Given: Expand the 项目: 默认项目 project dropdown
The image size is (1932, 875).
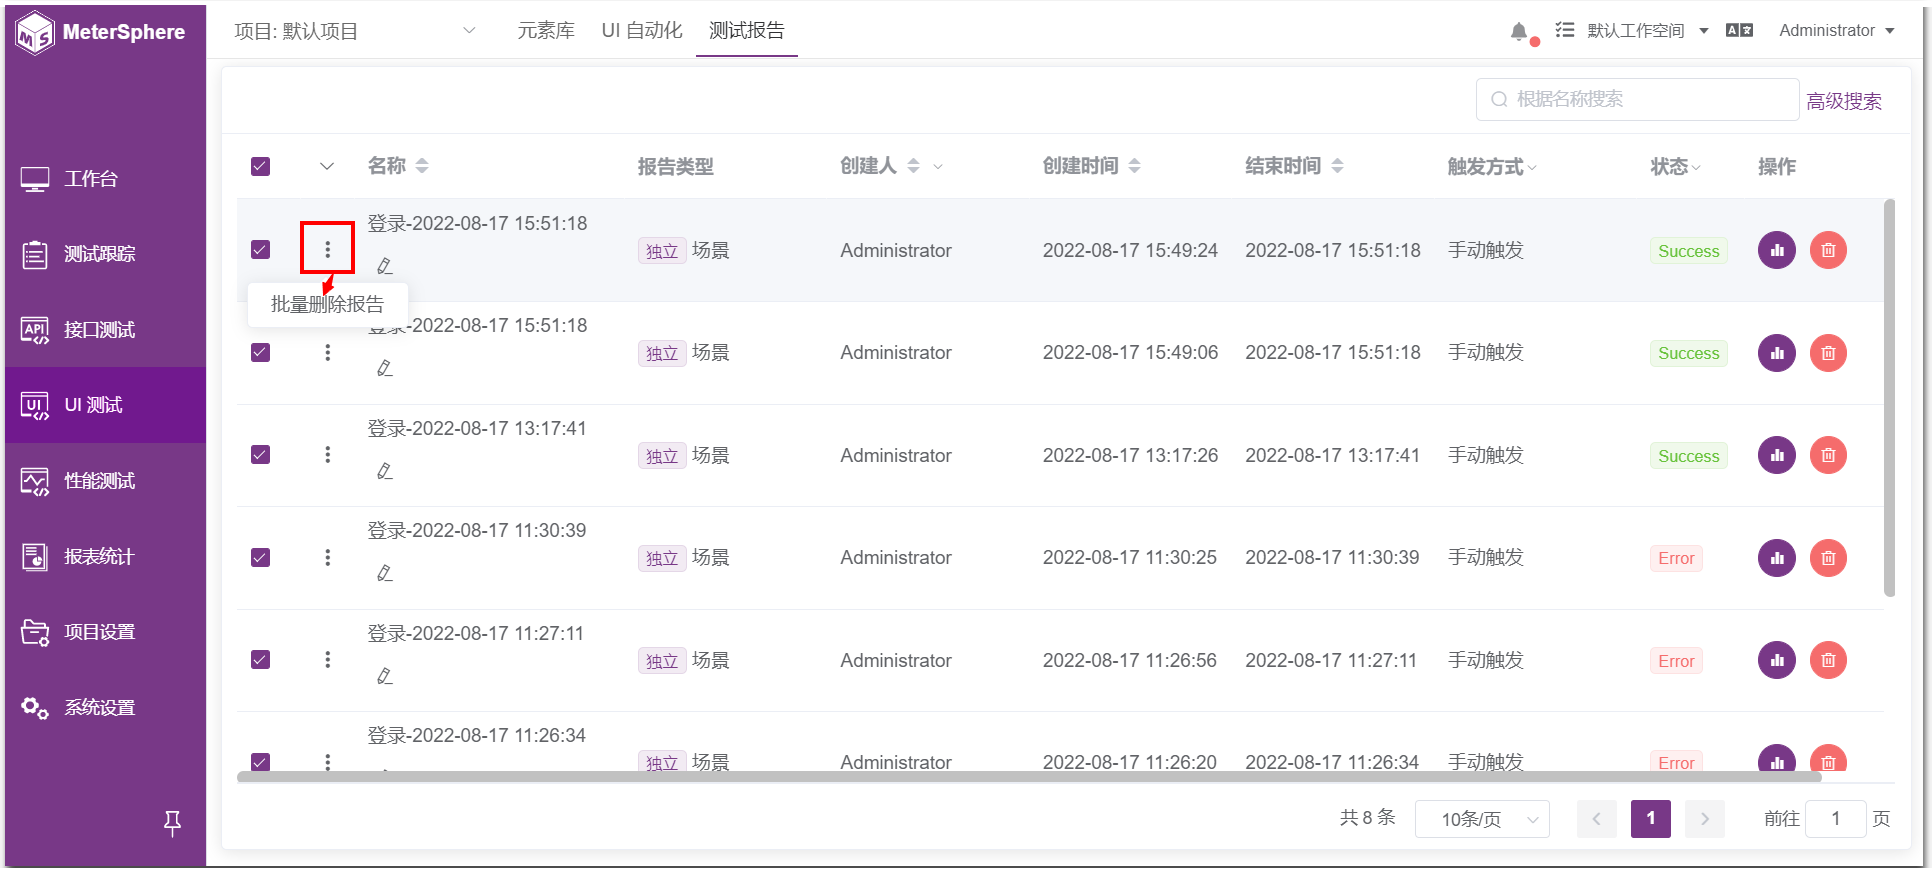Looking at the screenshot, I should 355,31.
